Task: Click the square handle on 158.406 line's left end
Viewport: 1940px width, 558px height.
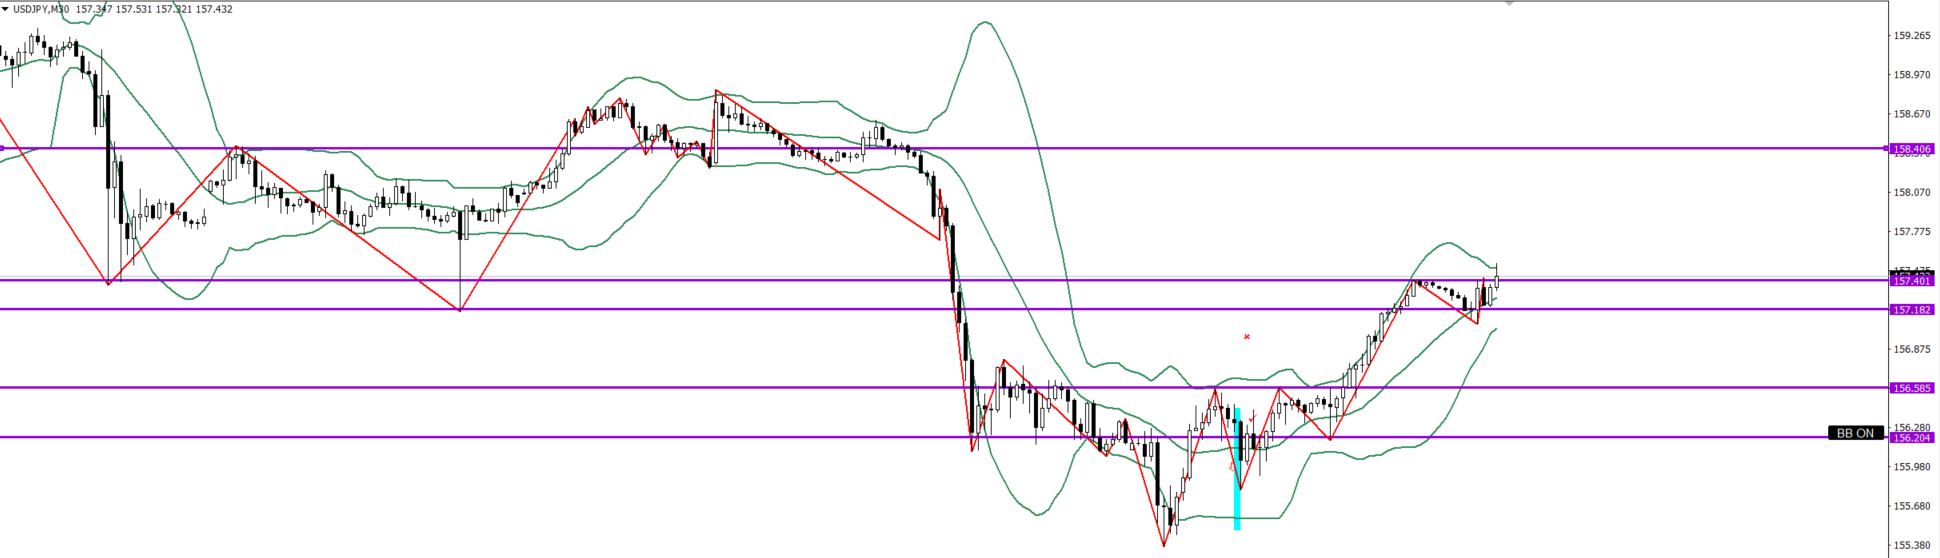Action: click(x=3, y=148)
